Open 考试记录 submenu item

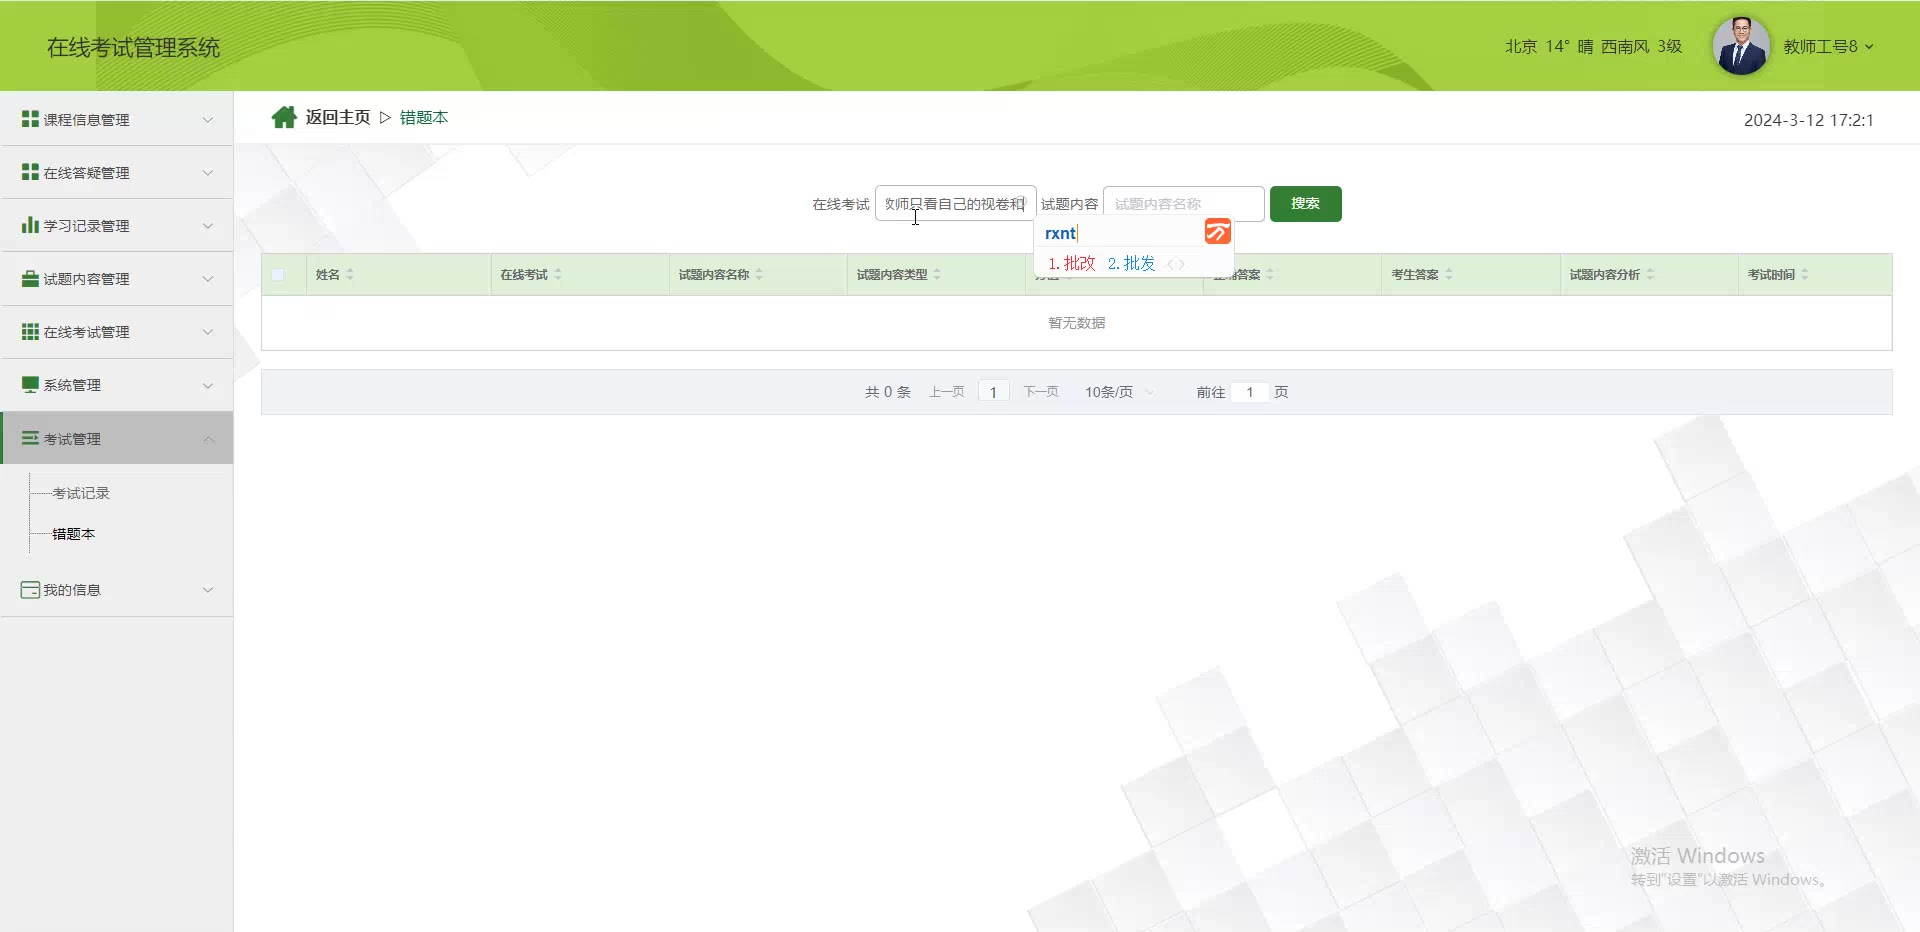pos(81,493)
